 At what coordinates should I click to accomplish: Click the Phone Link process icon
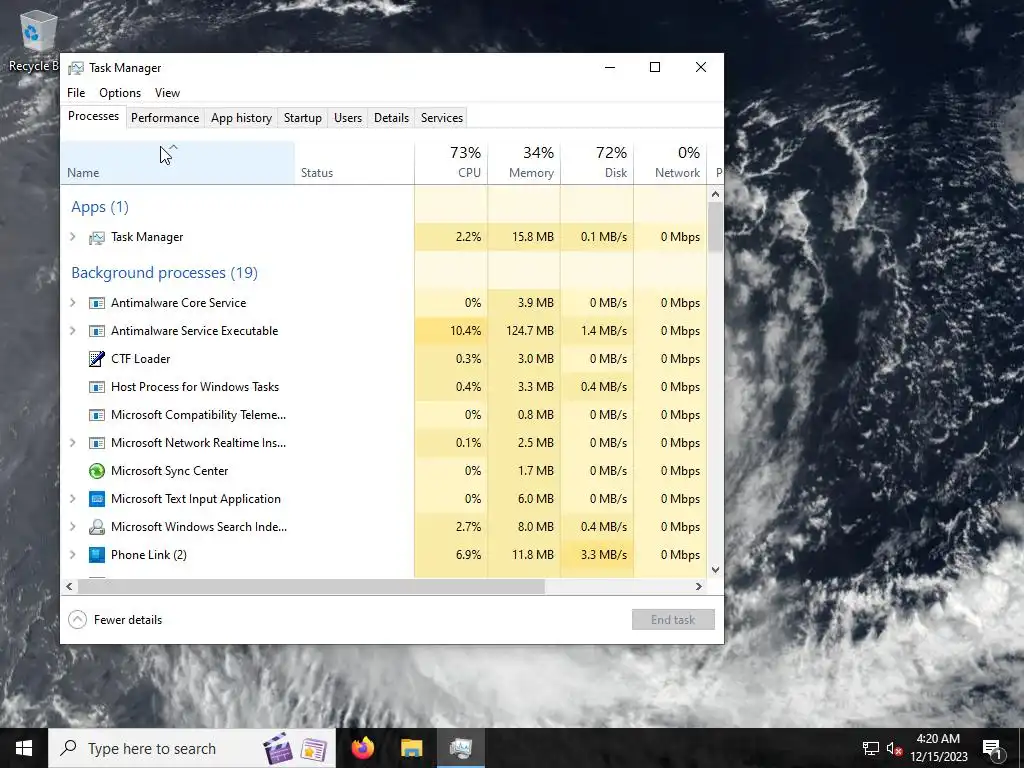(97, 555)
